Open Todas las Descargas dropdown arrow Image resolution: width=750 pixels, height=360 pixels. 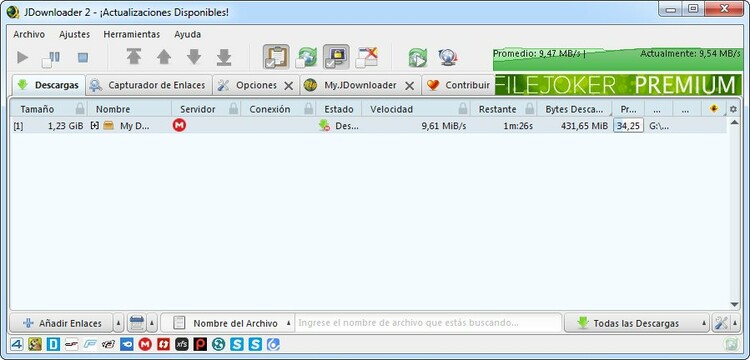(x=704, y=323)
